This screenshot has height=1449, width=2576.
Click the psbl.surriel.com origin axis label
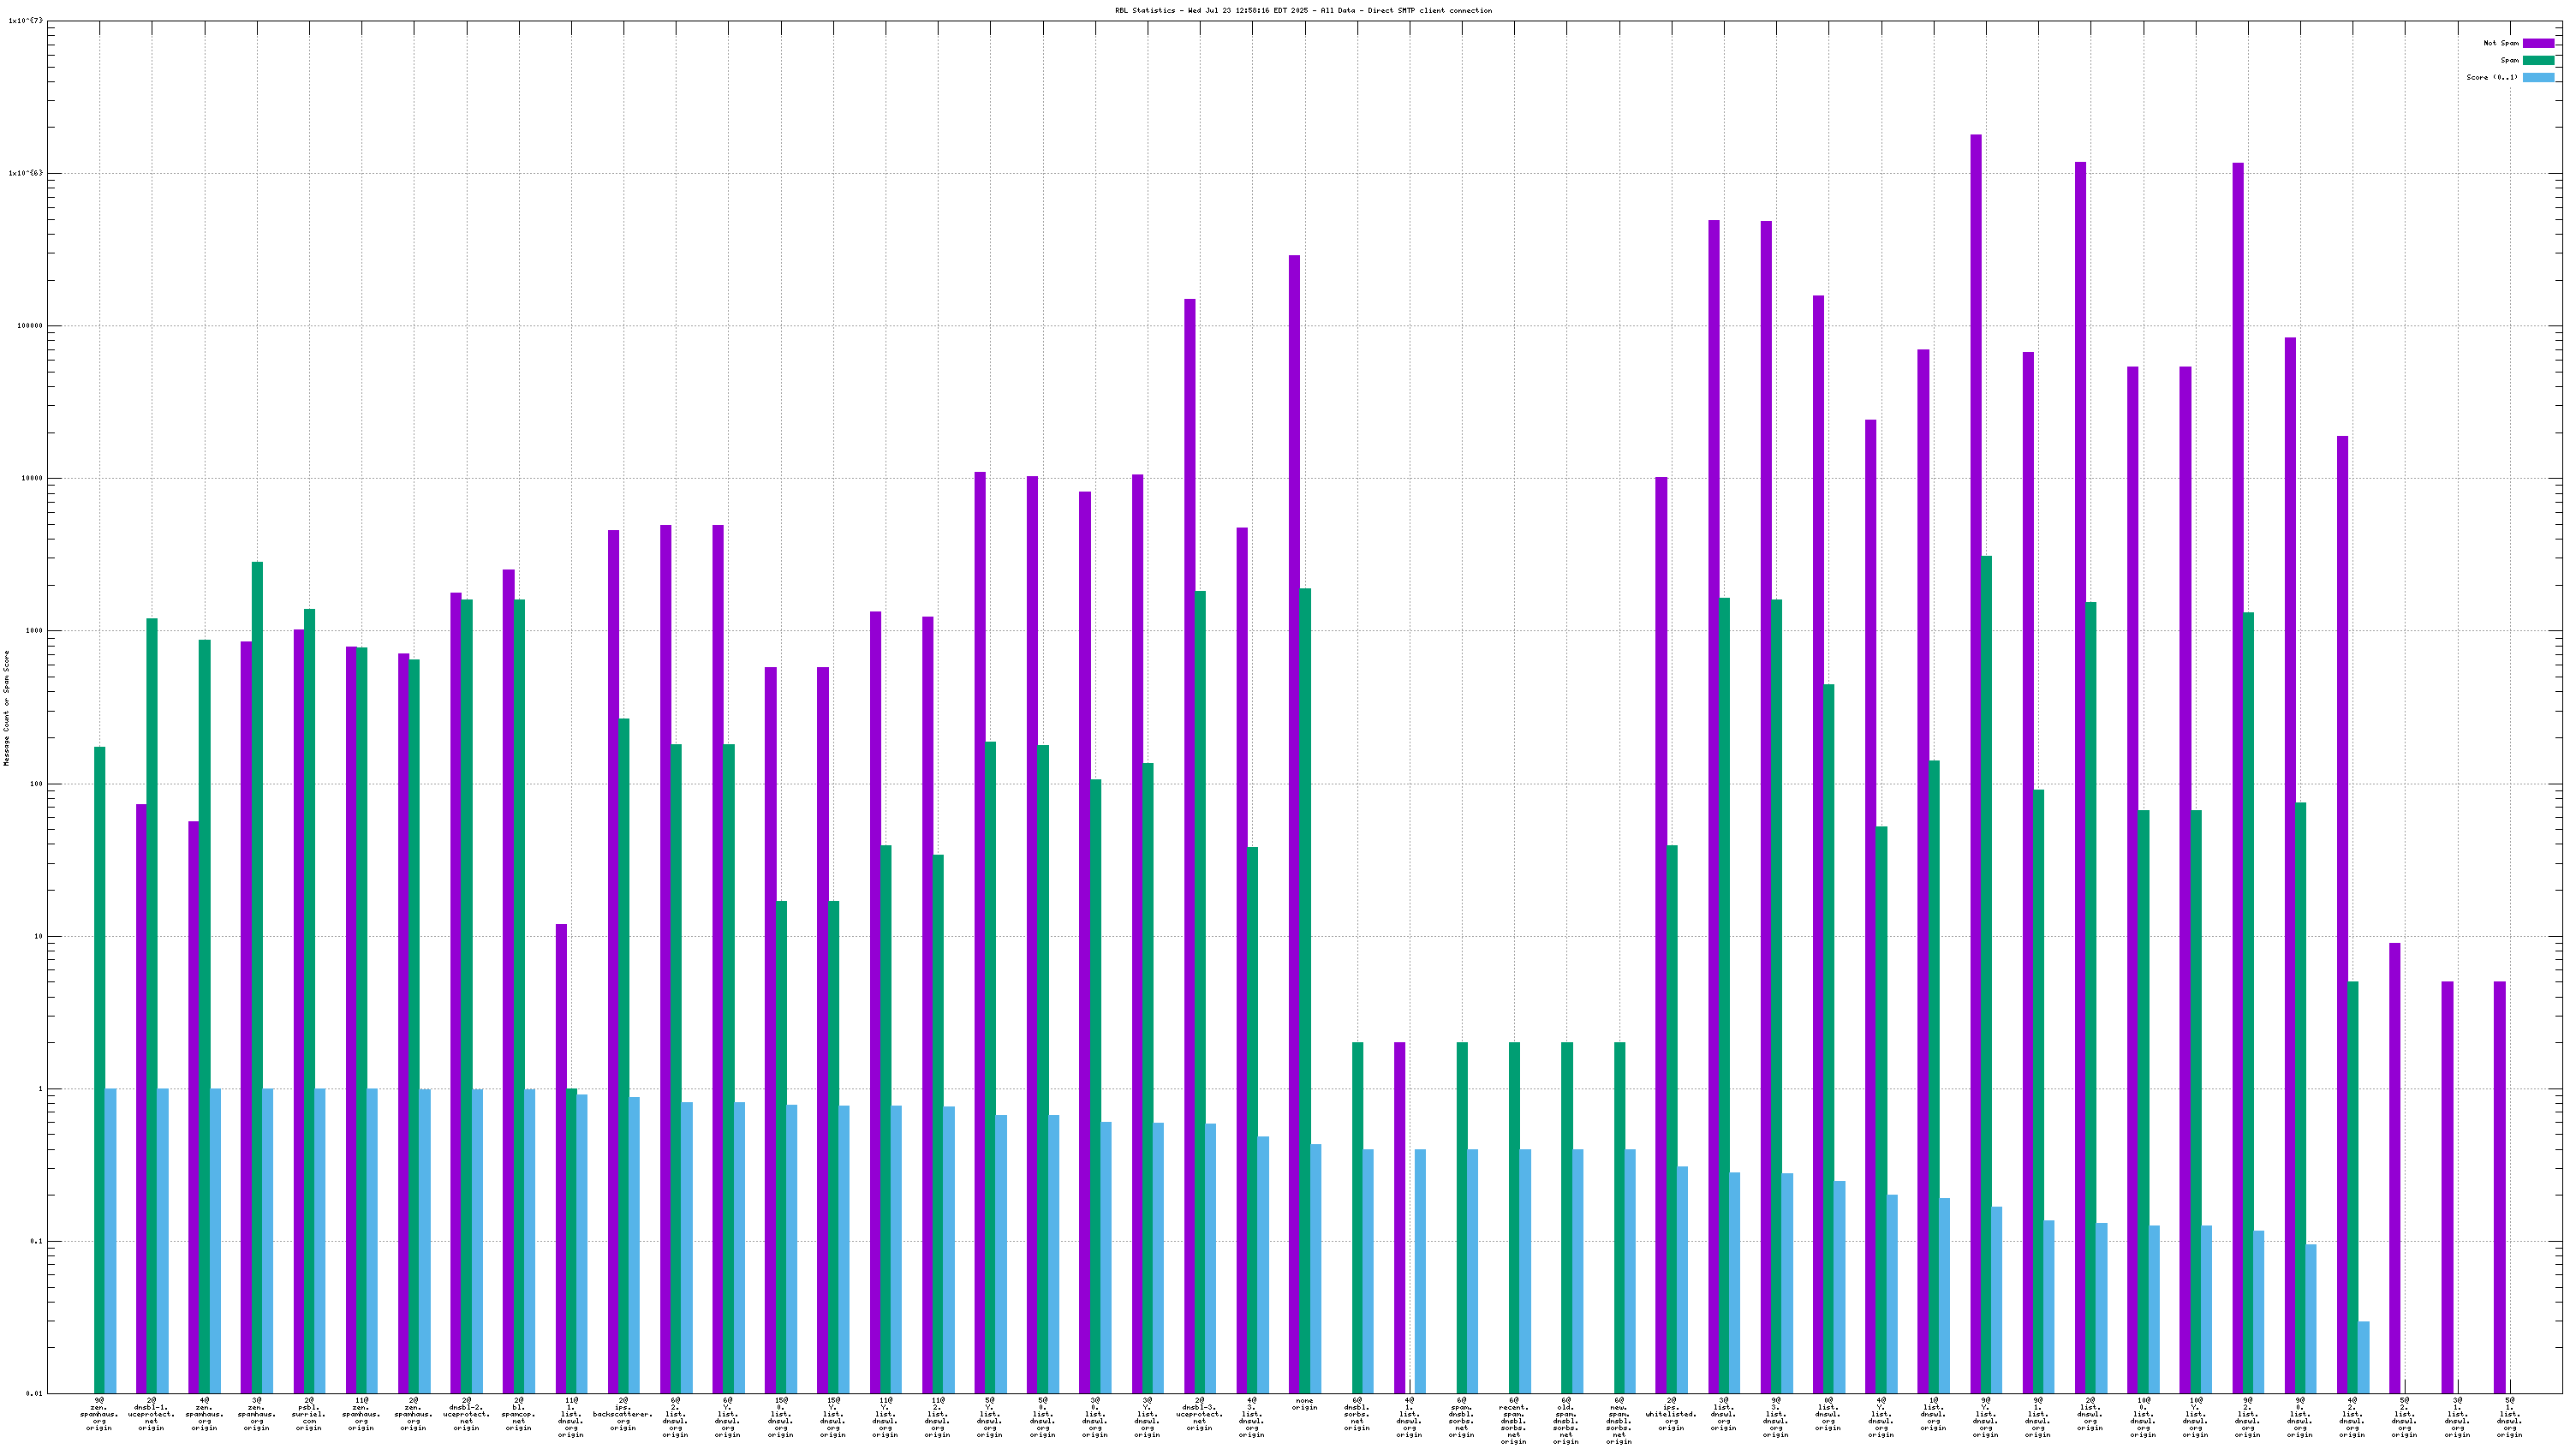(308, 1413)
